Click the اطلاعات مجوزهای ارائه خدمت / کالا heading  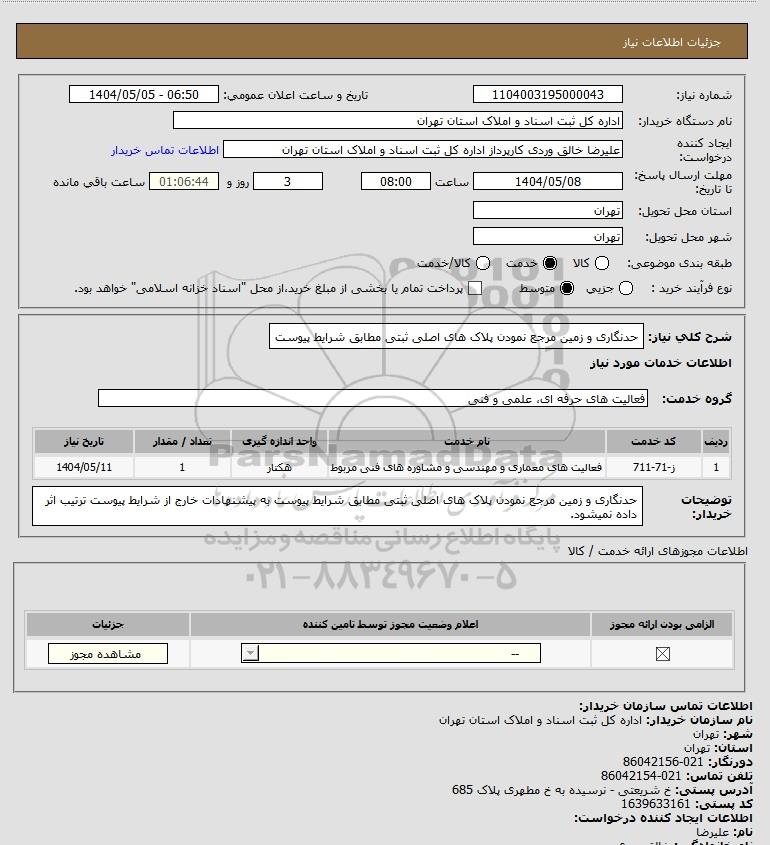pyautogui.click(x=657, y=551)
